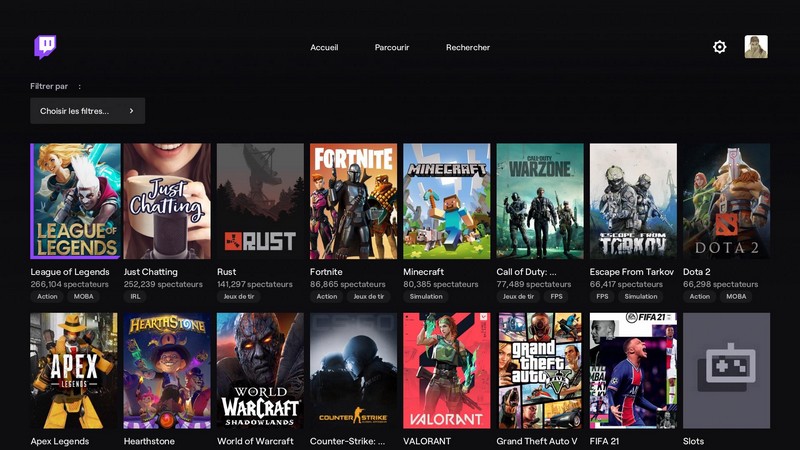Choose the Minecraft game cover
Screen dimensions: 800x450
tap(446, 201)
